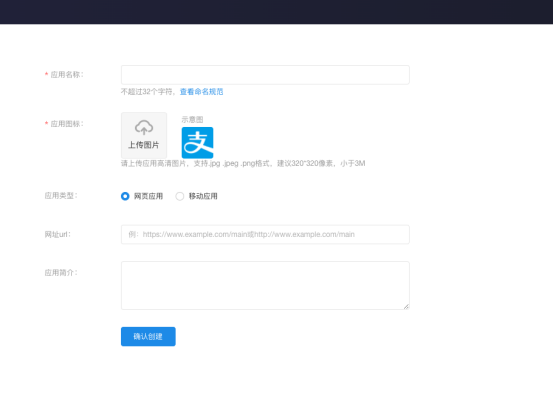Click the 应用类型 field label
Screen dimensions: 554x405
click(61, 195)
